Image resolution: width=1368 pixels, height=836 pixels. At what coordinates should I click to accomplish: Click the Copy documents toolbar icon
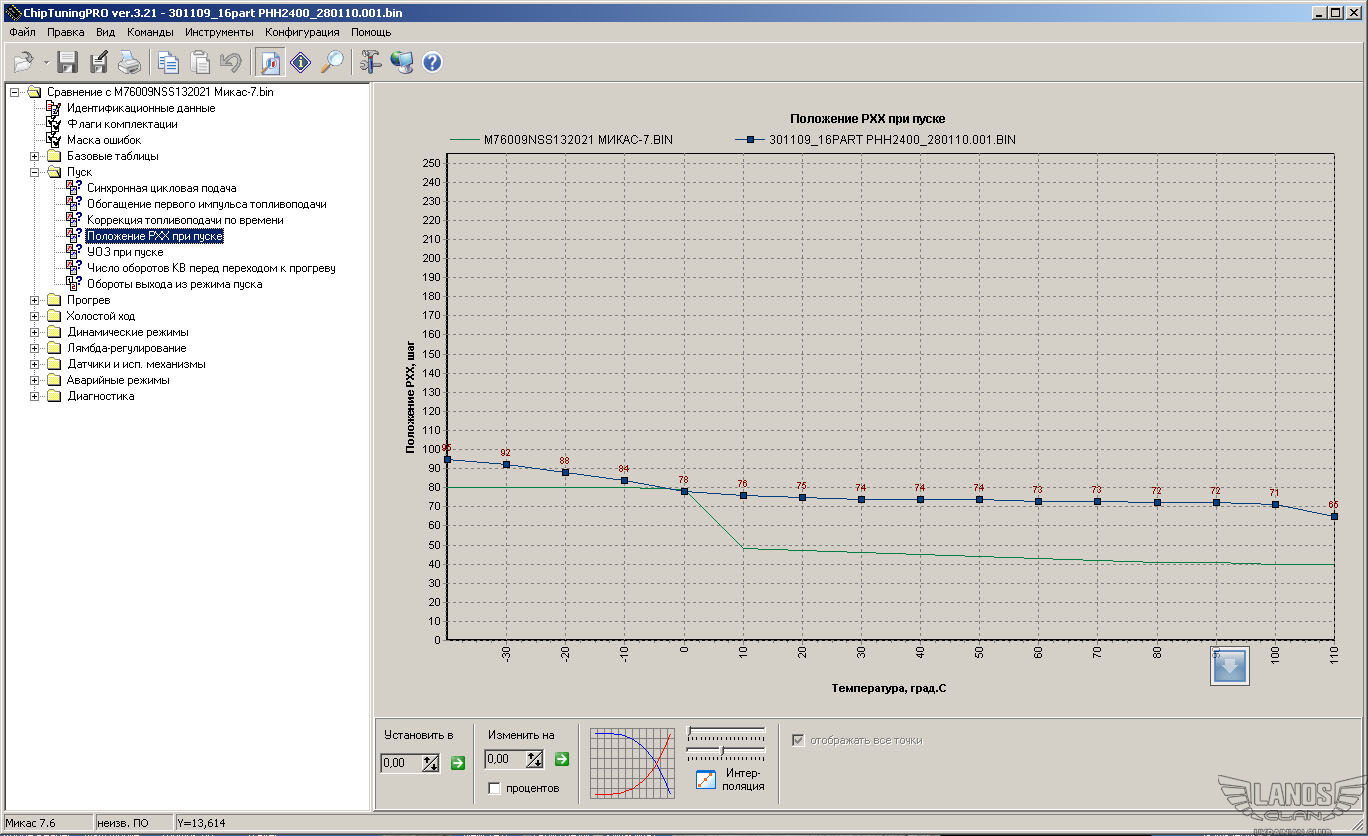coord(168,63)
